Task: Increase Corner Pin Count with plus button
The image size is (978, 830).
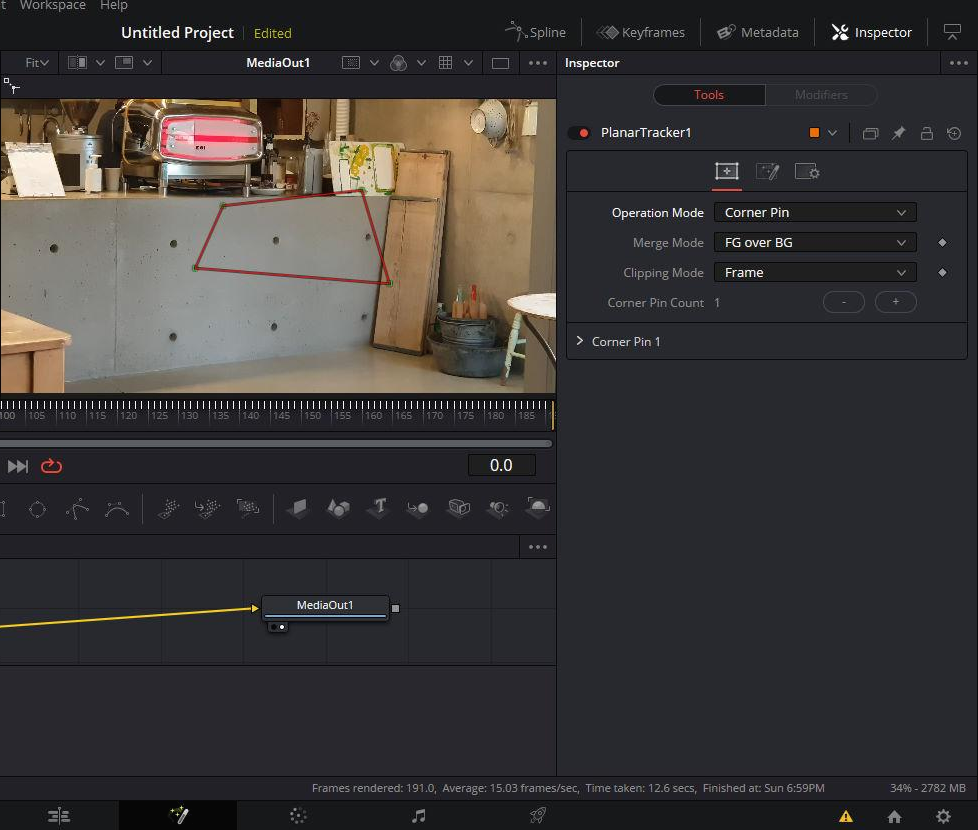Action: (895, 302)
